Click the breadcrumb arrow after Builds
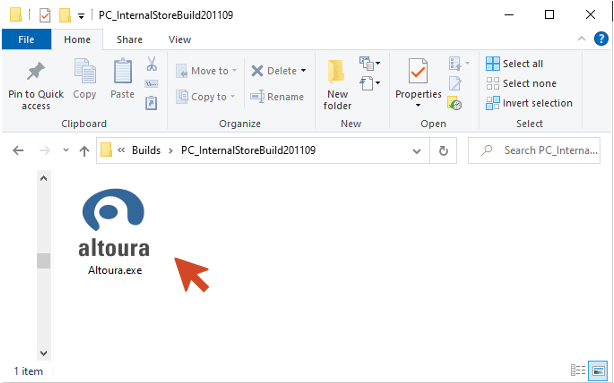This screenshot has height=383, width=614. coord(171,151)
